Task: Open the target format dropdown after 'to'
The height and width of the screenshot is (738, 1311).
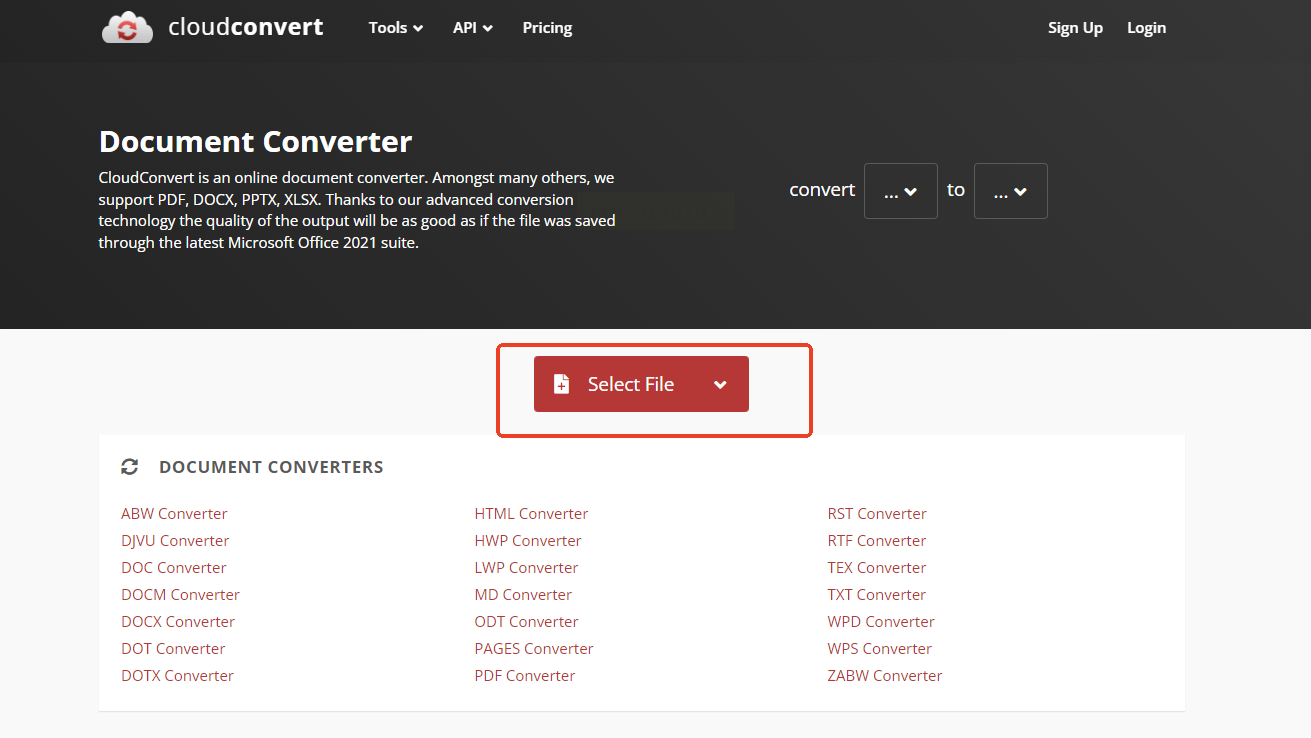Action: pyautogui.click(x=1011, y=191)
